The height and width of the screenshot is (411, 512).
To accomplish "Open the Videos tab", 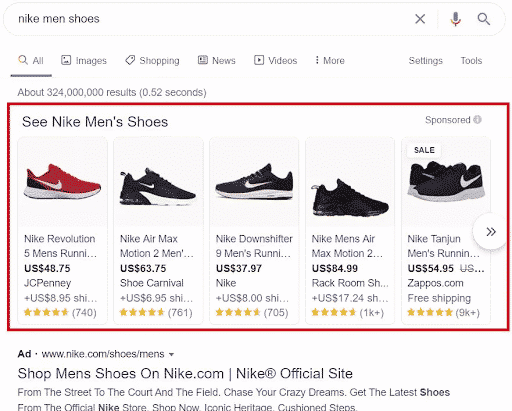I will point(275,61).
